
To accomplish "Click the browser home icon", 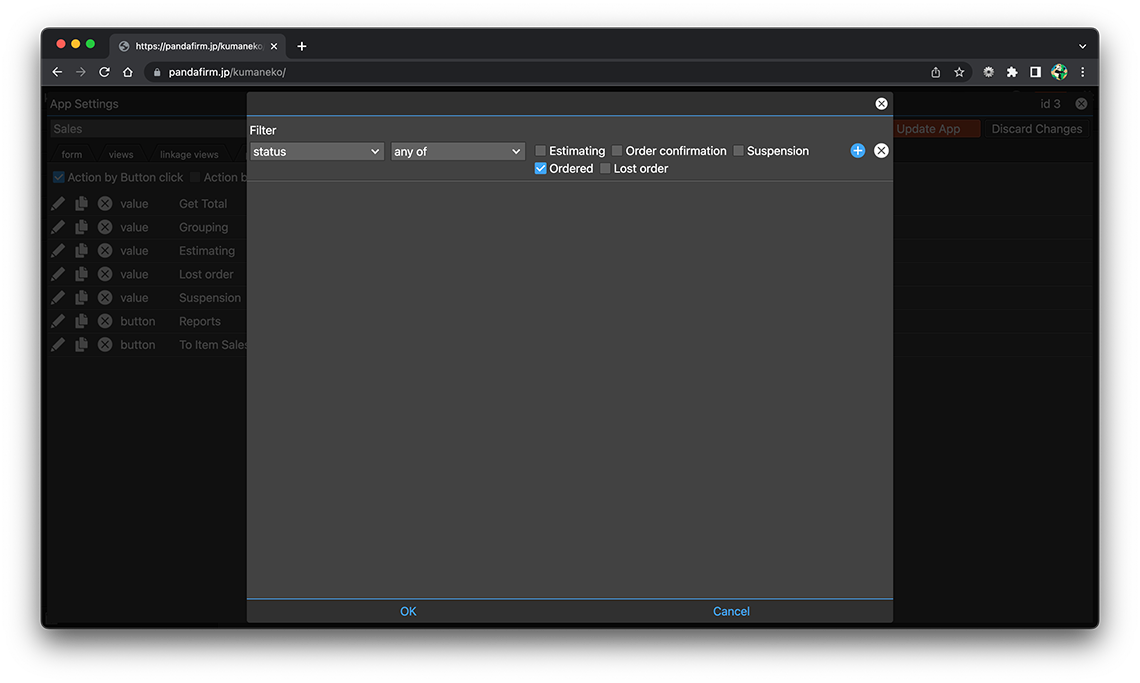I will (128, 72).
